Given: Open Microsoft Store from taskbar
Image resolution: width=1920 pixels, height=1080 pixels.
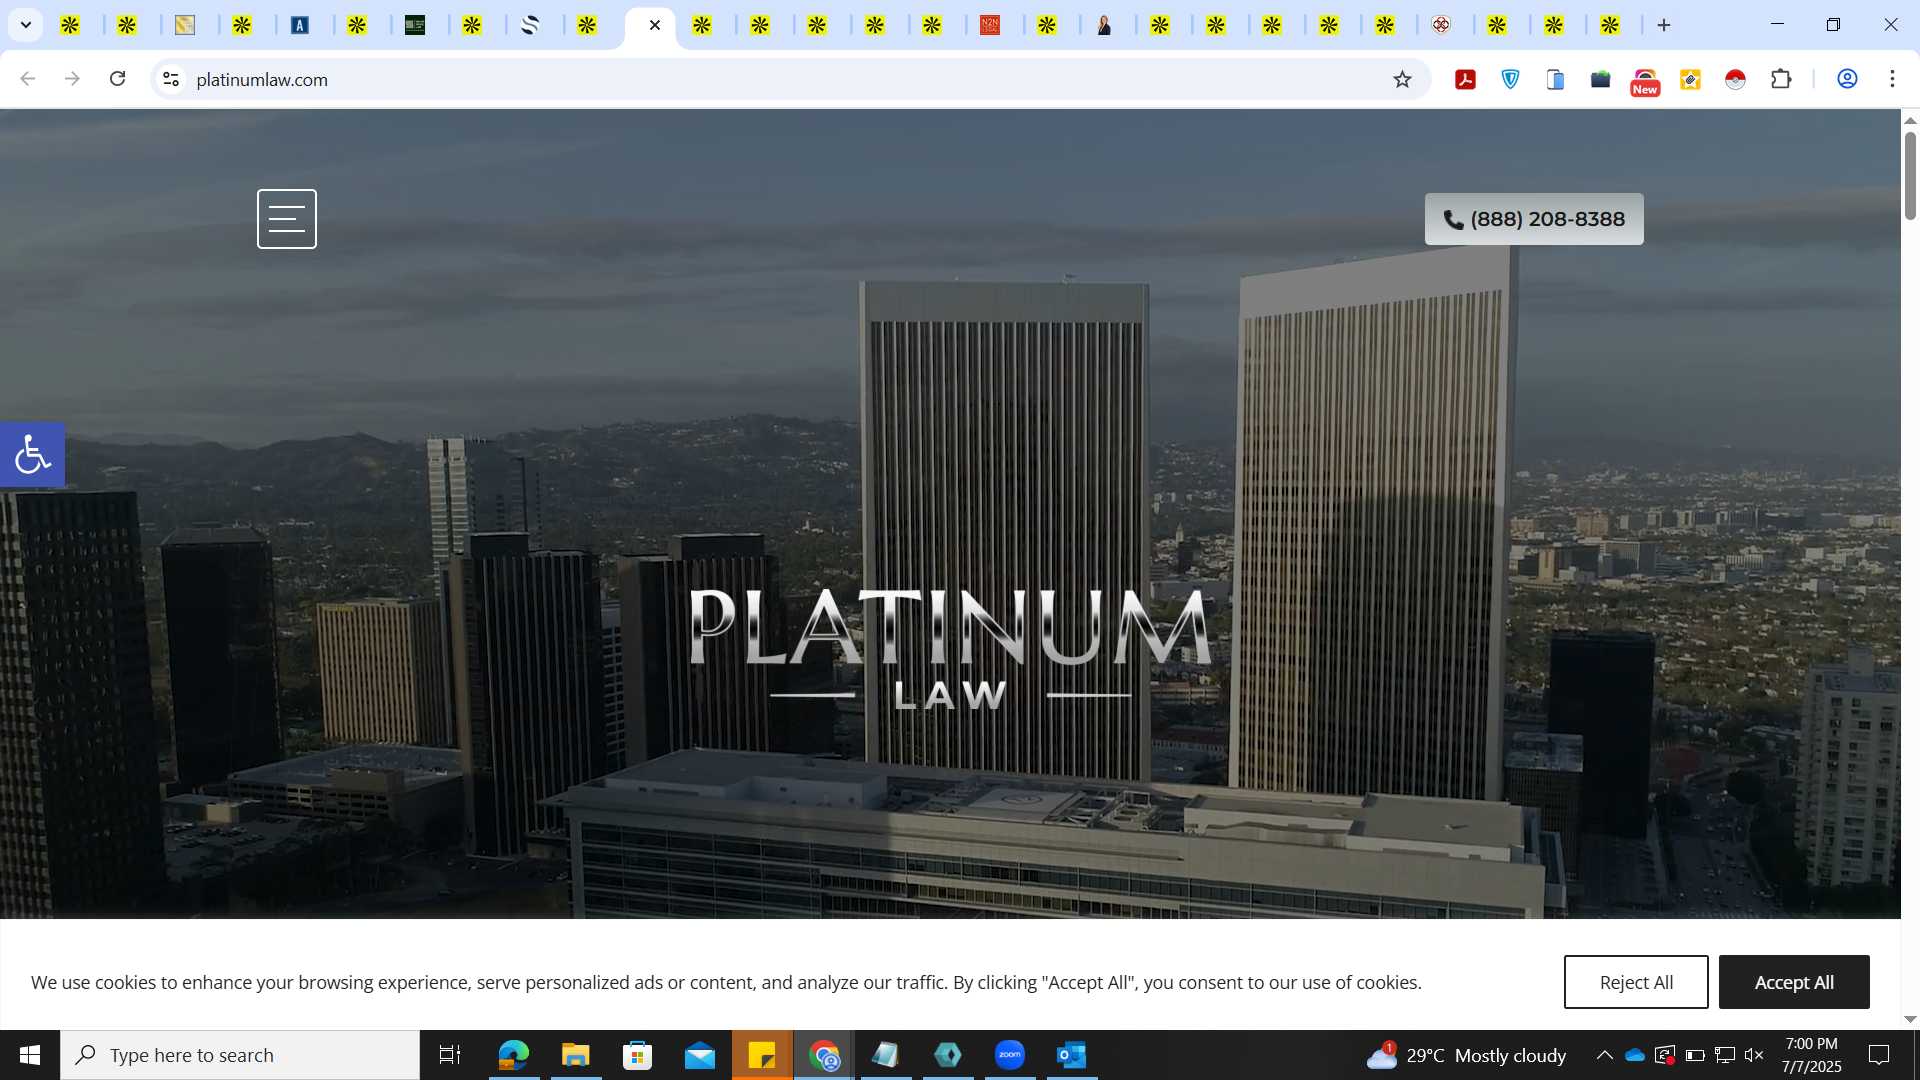Looking at the screenshot, I should [637, 1055].
